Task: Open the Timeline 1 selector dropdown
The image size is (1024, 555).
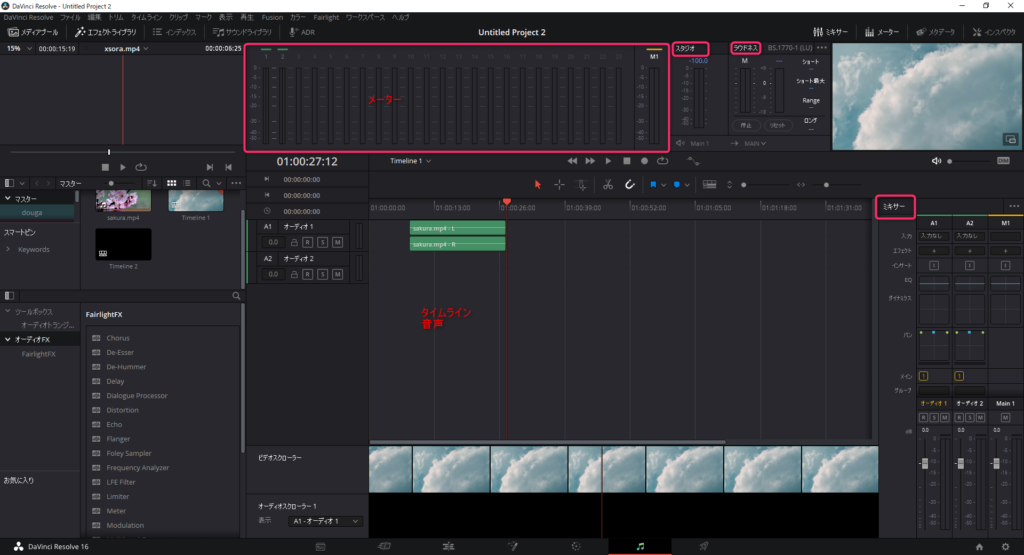Action: pos(410,161)
